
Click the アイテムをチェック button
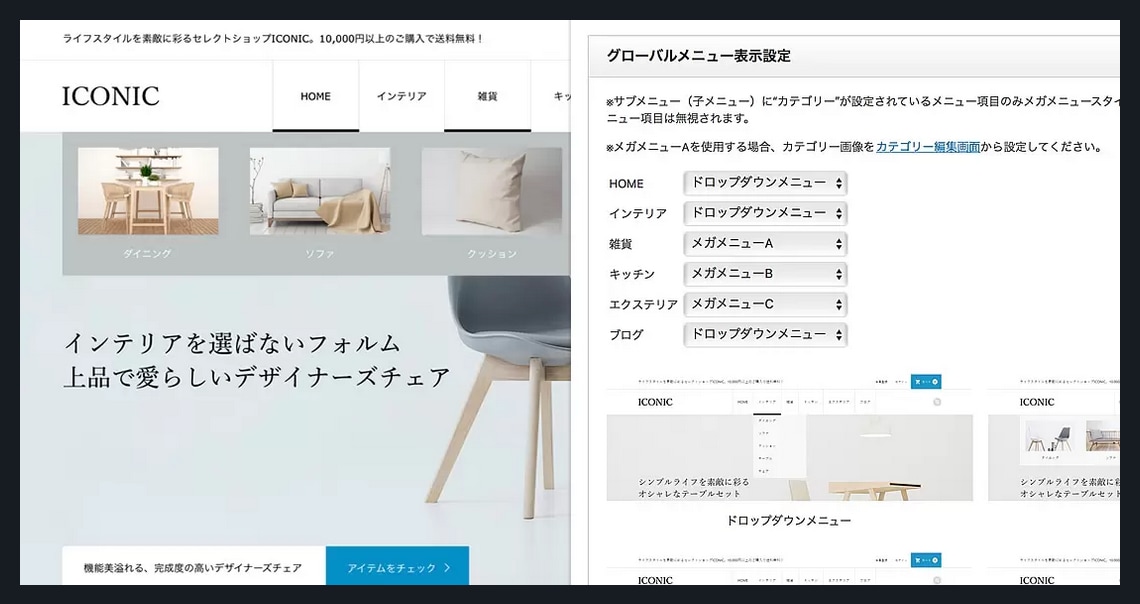[398, 567]
